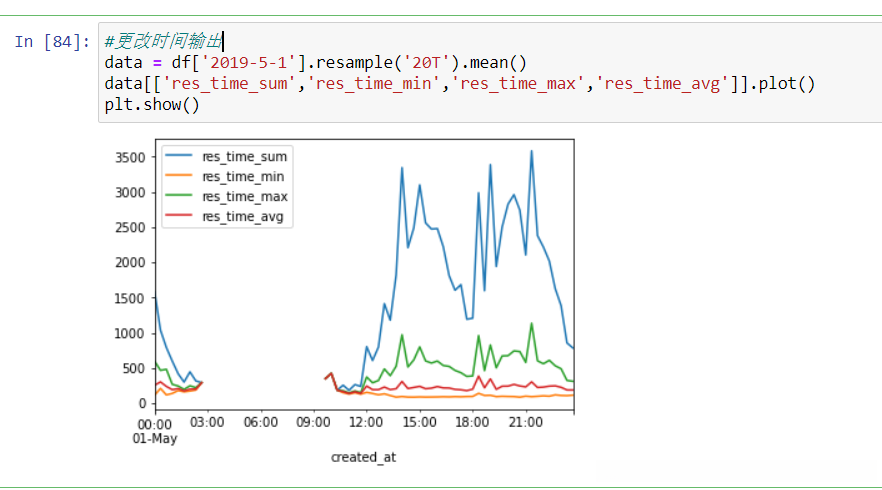Click the 12:00 x-axis tick label
Image resolution: width=882 pixels, height=490 pixels.
coord(366,422)
